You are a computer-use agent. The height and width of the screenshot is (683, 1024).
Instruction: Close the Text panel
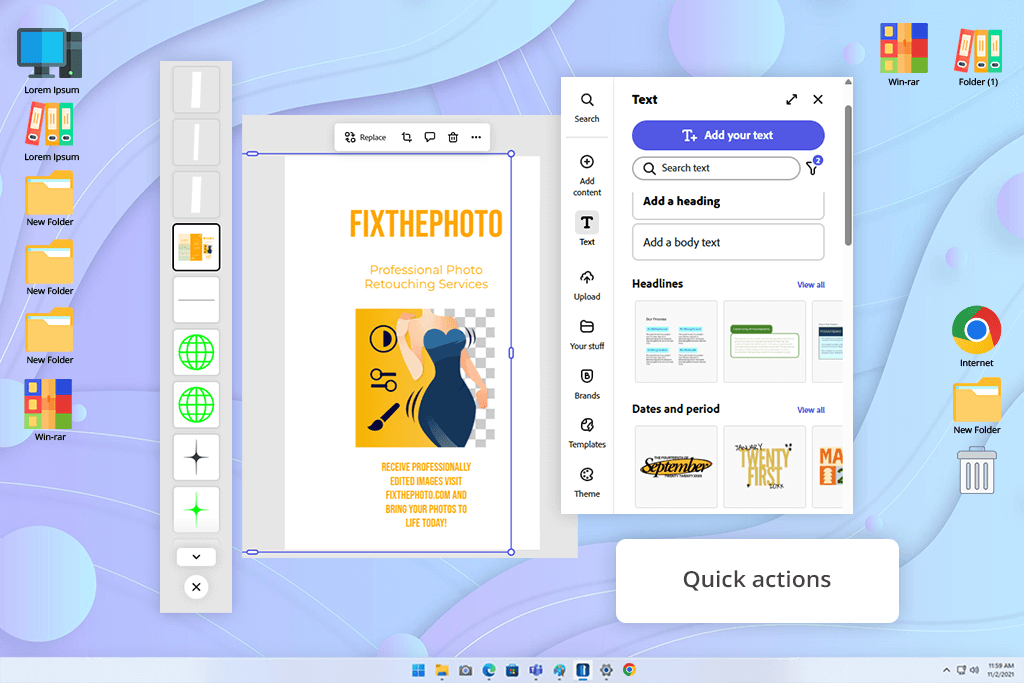pos(818,99)
